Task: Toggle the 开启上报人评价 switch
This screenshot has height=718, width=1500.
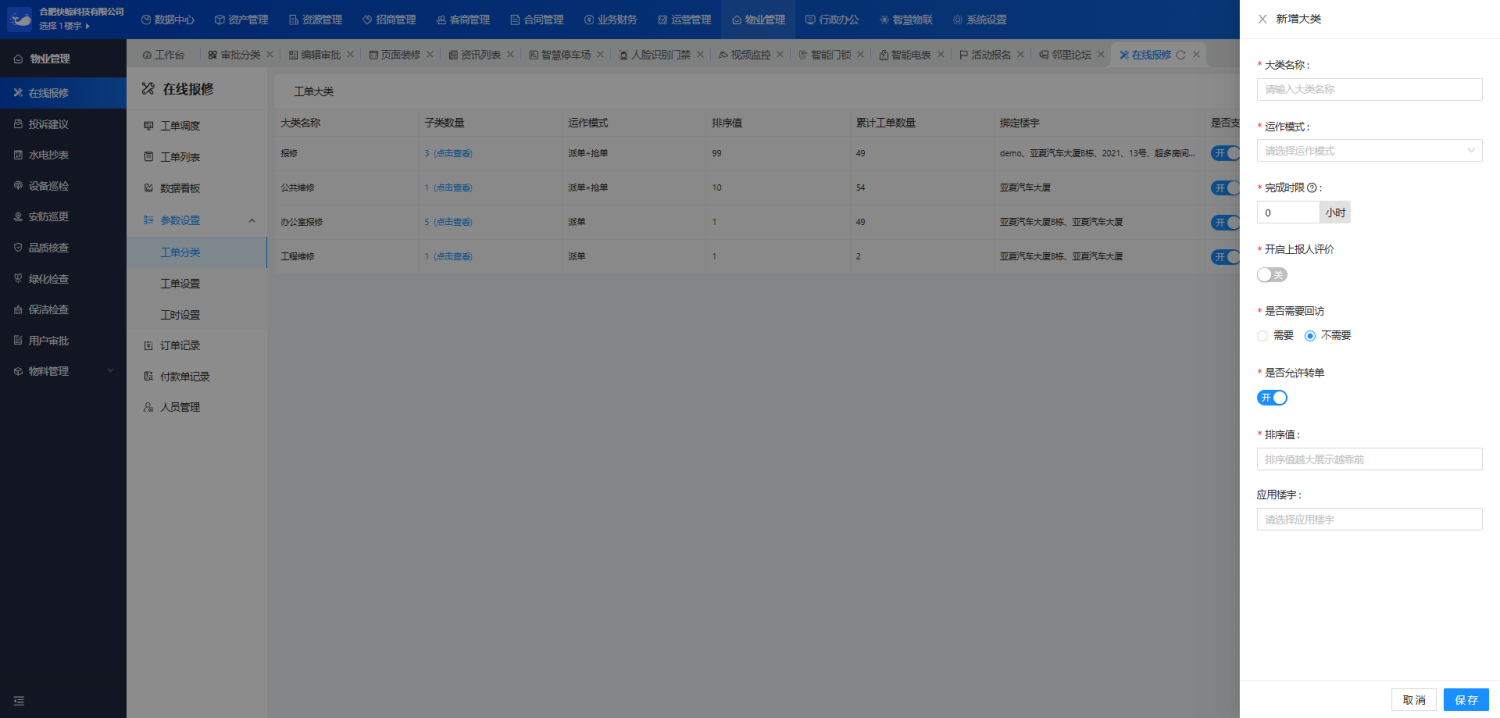Action: [1272, 274]
